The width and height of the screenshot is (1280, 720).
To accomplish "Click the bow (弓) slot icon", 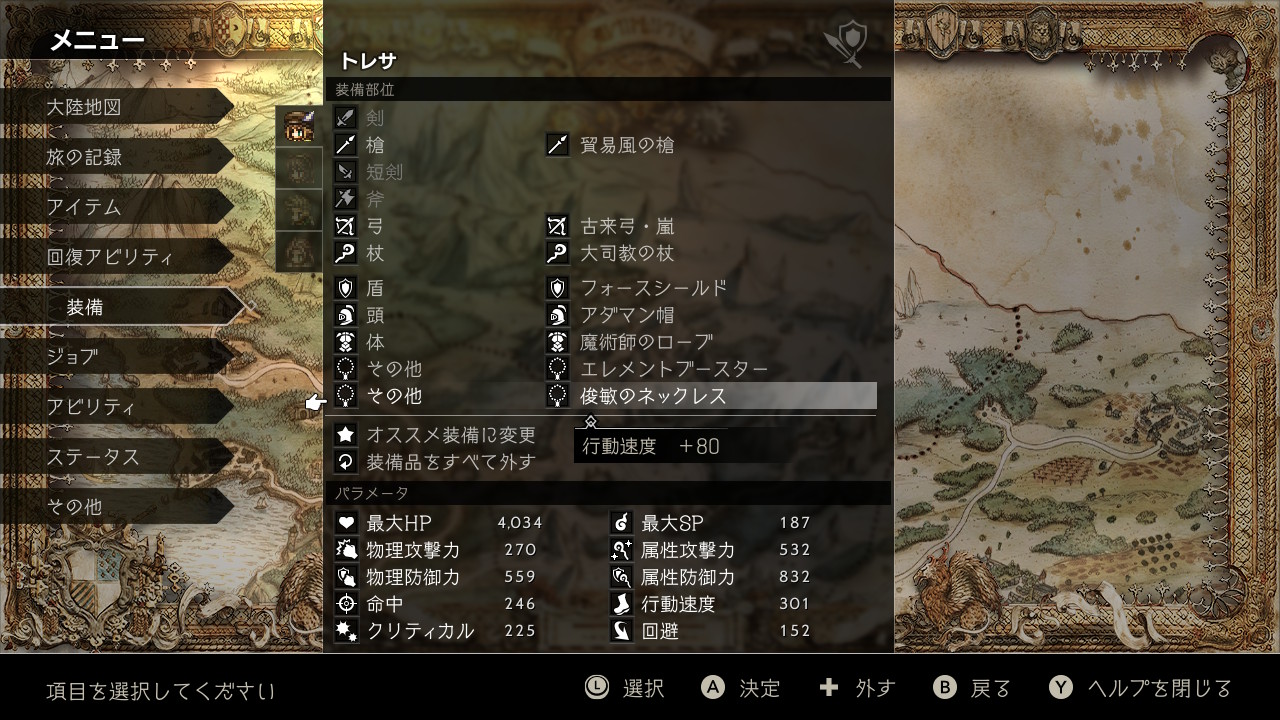I will click(345, 226).
